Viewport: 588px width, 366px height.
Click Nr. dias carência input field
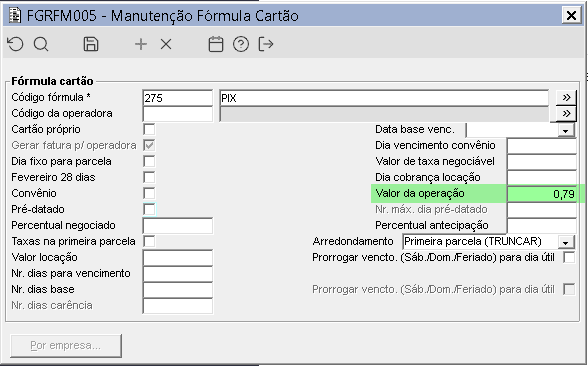178,306
